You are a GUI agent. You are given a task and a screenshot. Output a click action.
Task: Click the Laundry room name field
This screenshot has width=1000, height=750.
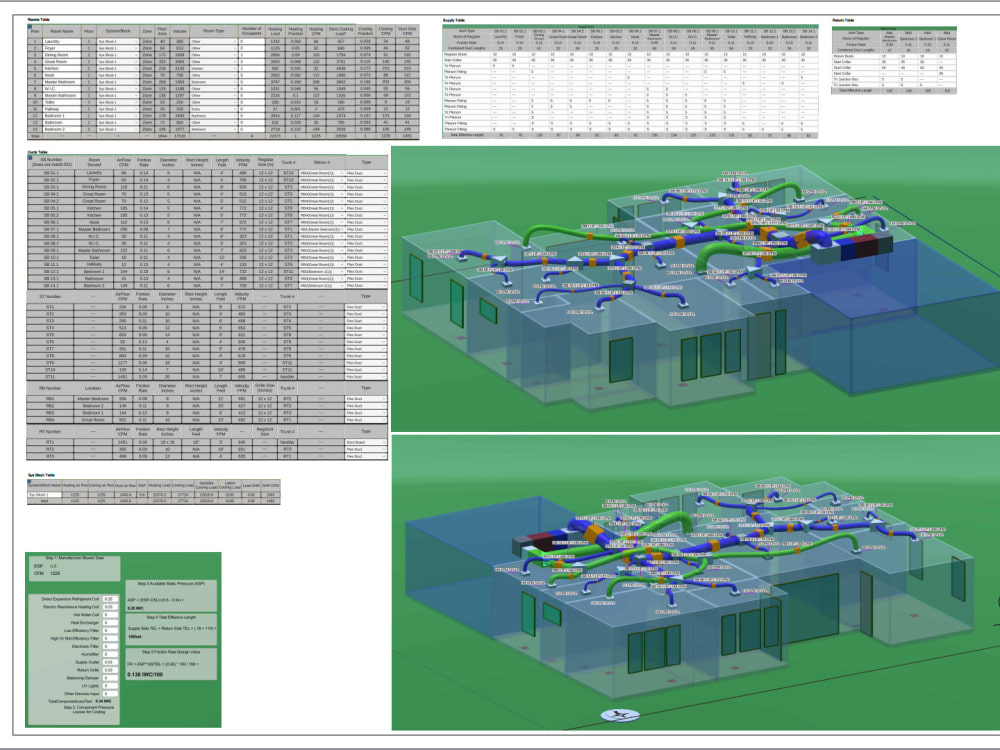click(x=62, y=41)
